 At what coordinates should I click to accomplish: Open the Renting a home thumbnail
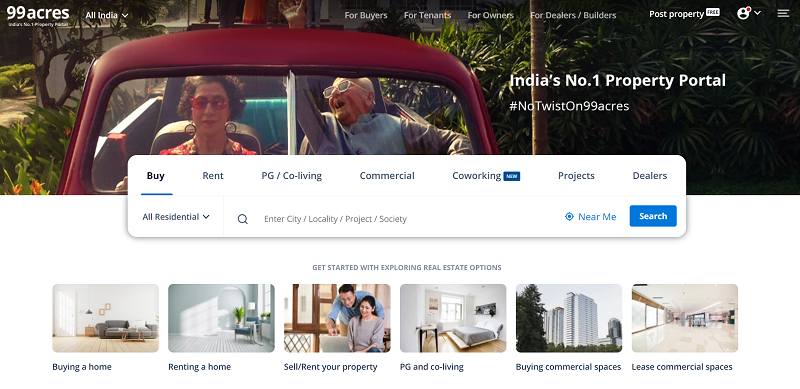point(221,318)
